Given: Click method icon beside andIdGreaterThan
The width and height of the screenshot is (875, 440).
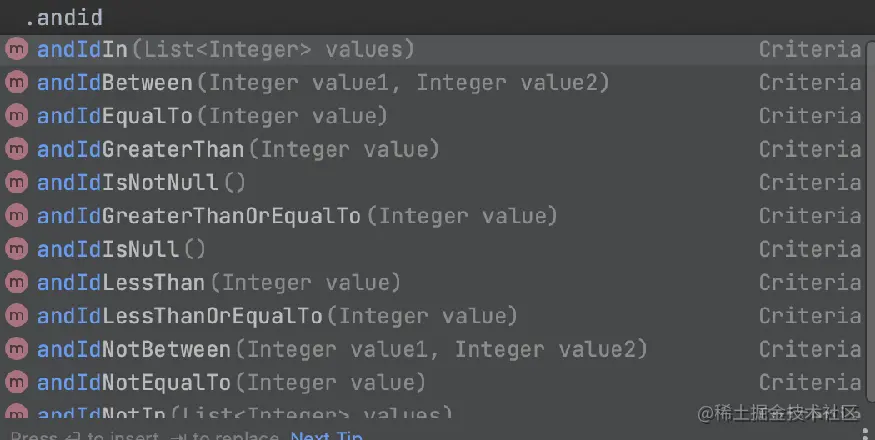Looking at the screenshot, I should [16, 149].
